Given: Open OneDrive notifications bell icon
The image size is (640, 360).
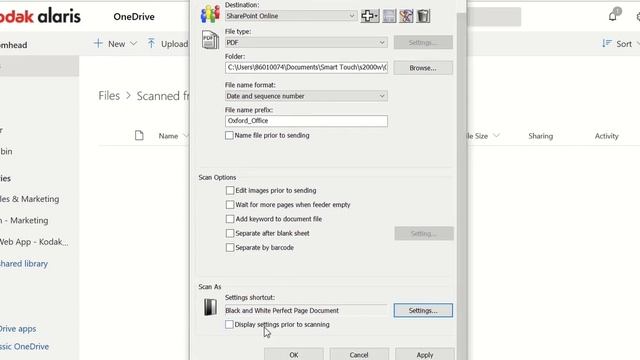Looking at the screenshot, I should (x=613, y=16).
